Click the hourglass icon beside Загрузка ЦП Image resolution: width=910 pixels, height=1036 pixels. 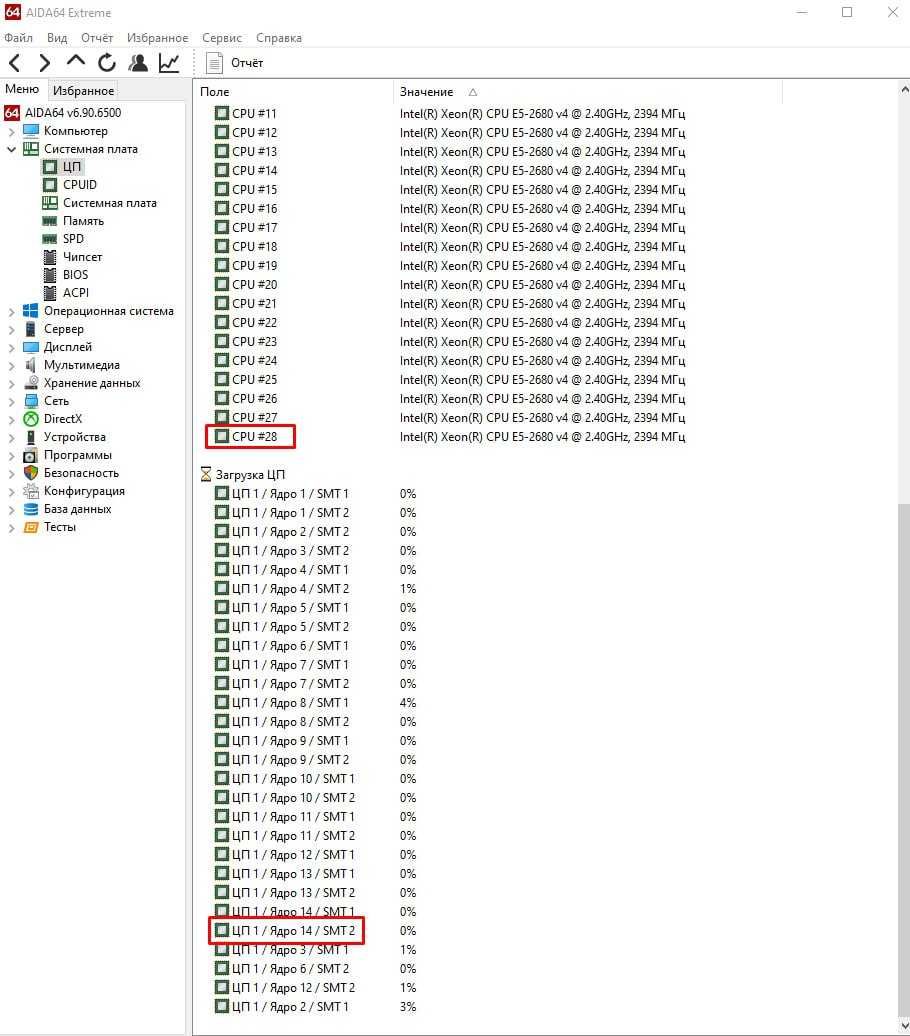click(x=206, y=474)
